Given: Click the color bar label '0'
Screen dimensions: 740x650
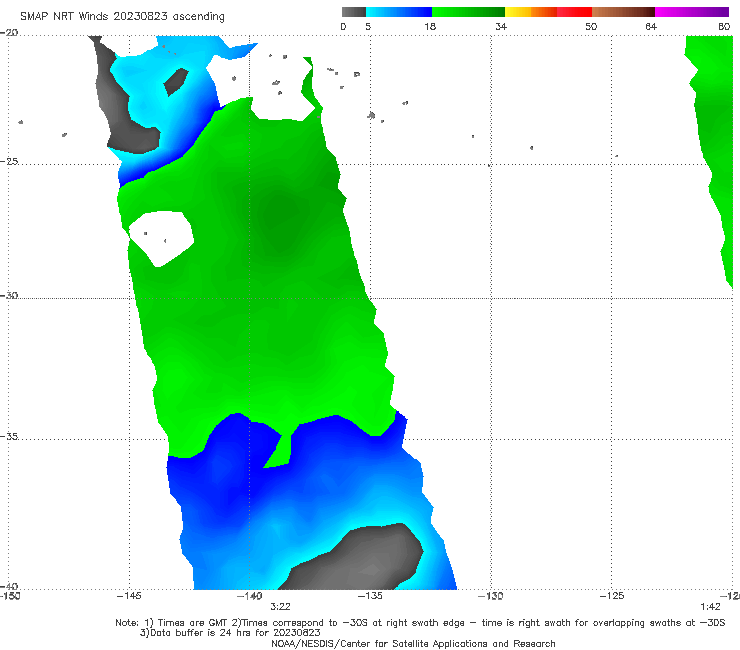Looking at the screenshot, I should pyautogui.click(x=343, y=27).
